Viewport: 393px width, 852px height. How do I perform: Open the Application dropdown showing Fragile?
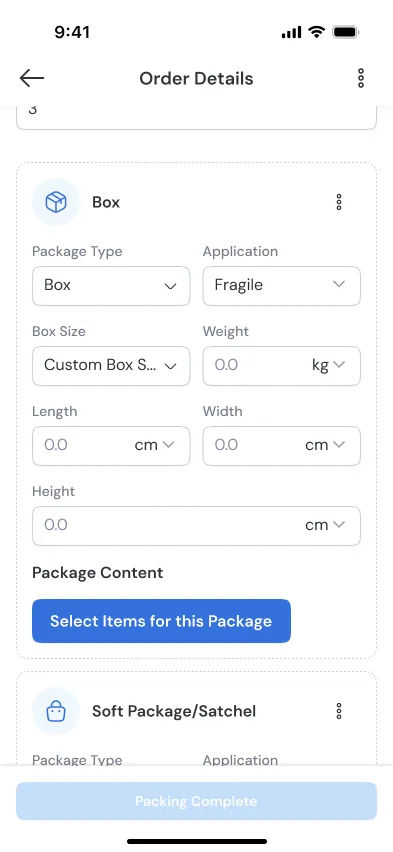pyautogui.click(x=282, y=285)
